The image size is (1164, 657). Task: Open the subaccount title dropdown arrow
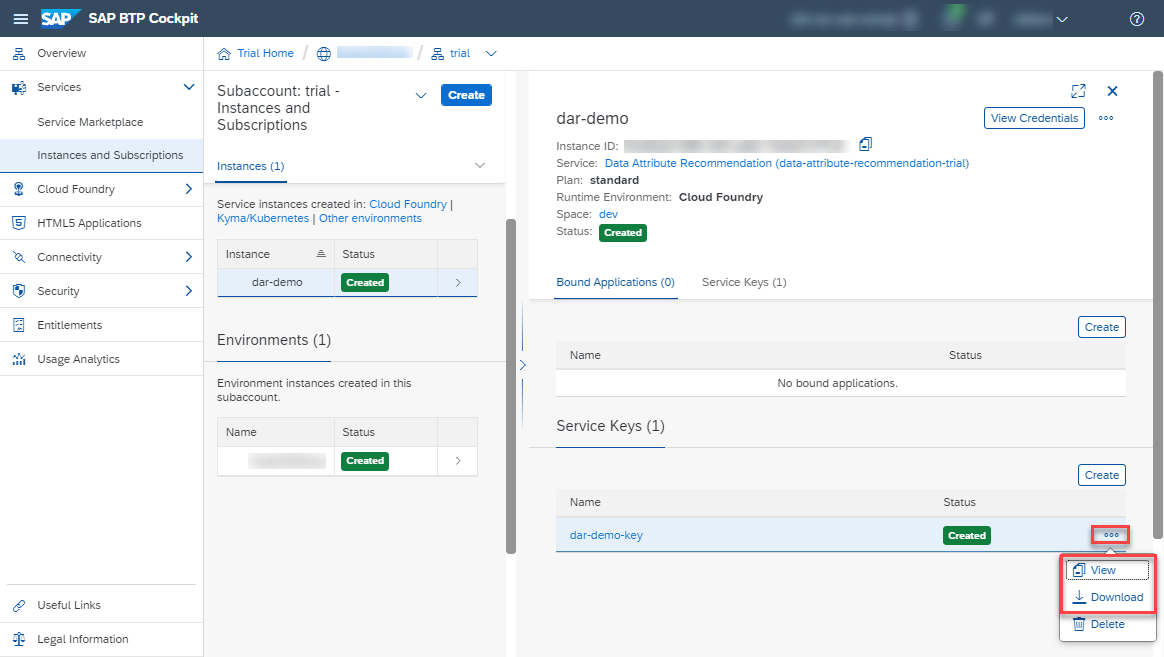coord(421,95)
